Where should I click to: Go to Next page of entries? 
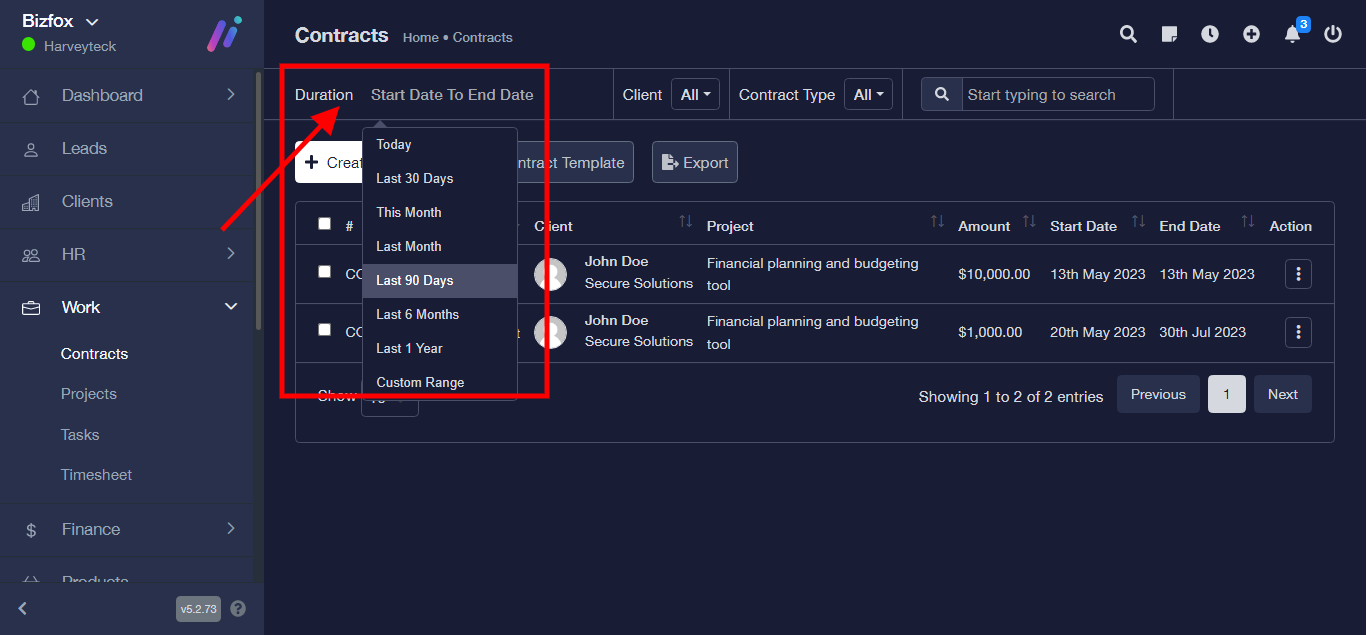pos(1282,395)
